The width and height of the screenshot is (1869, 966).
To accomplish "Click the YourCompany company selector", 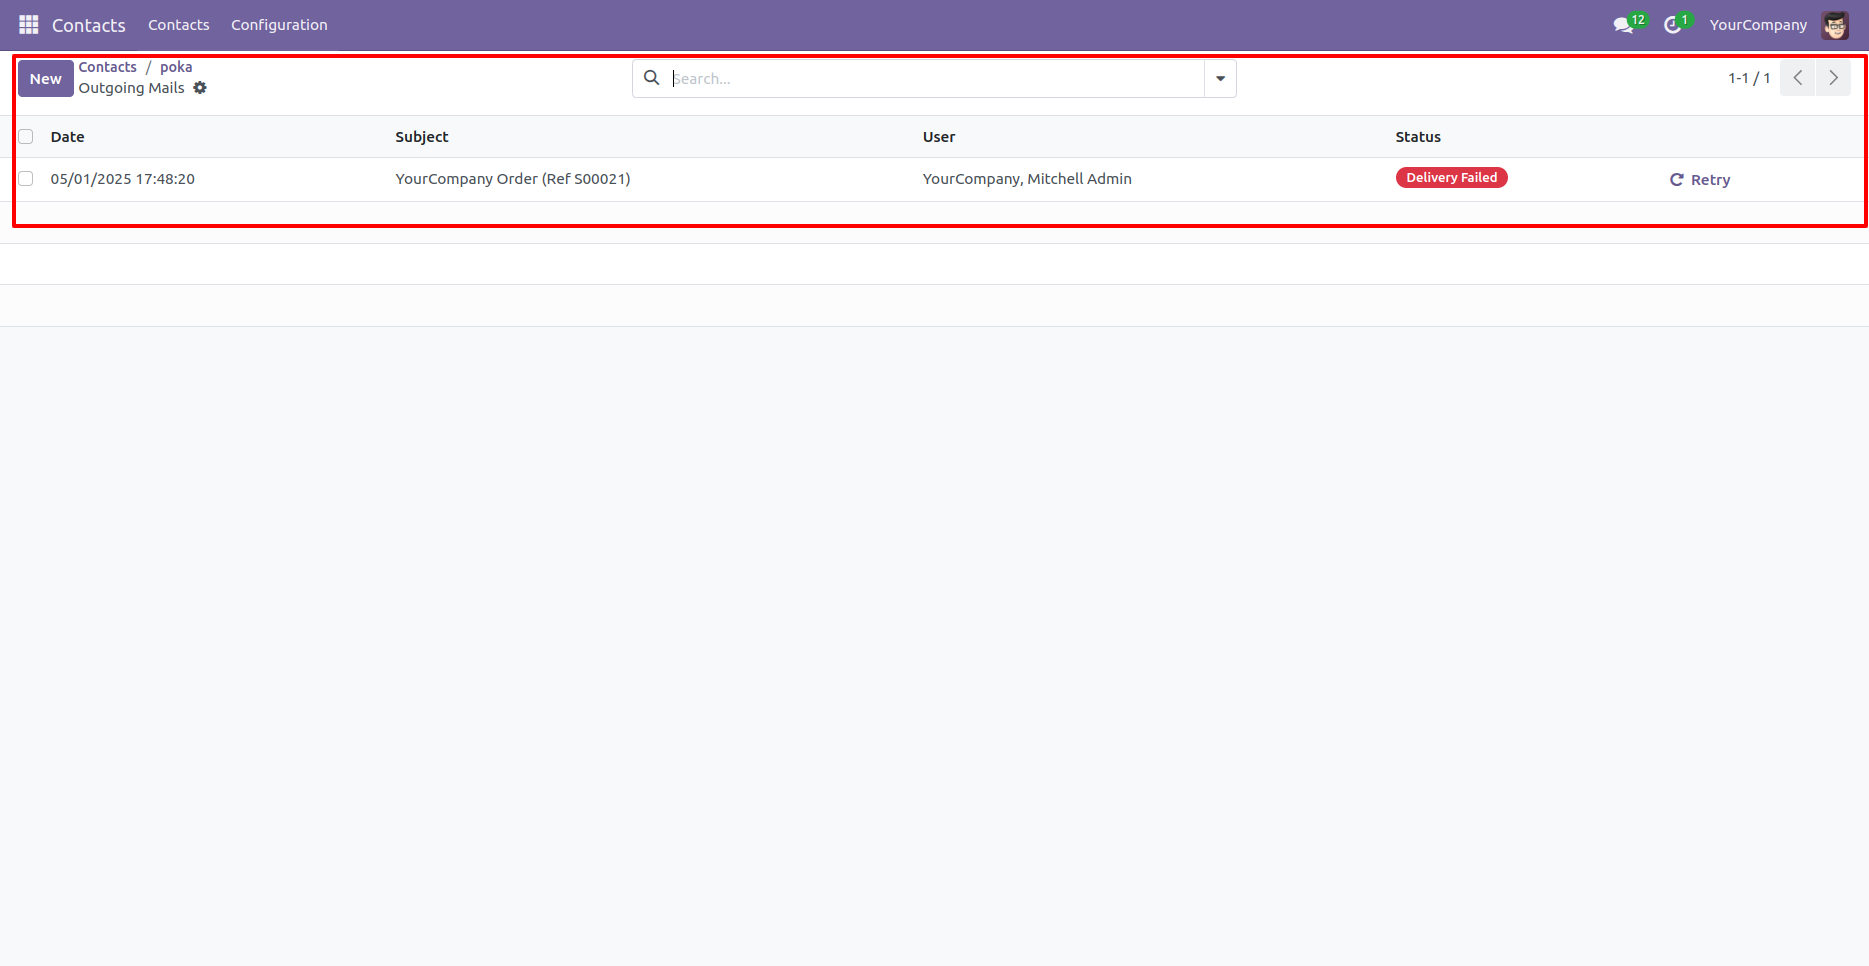I will coord(1757,25).
